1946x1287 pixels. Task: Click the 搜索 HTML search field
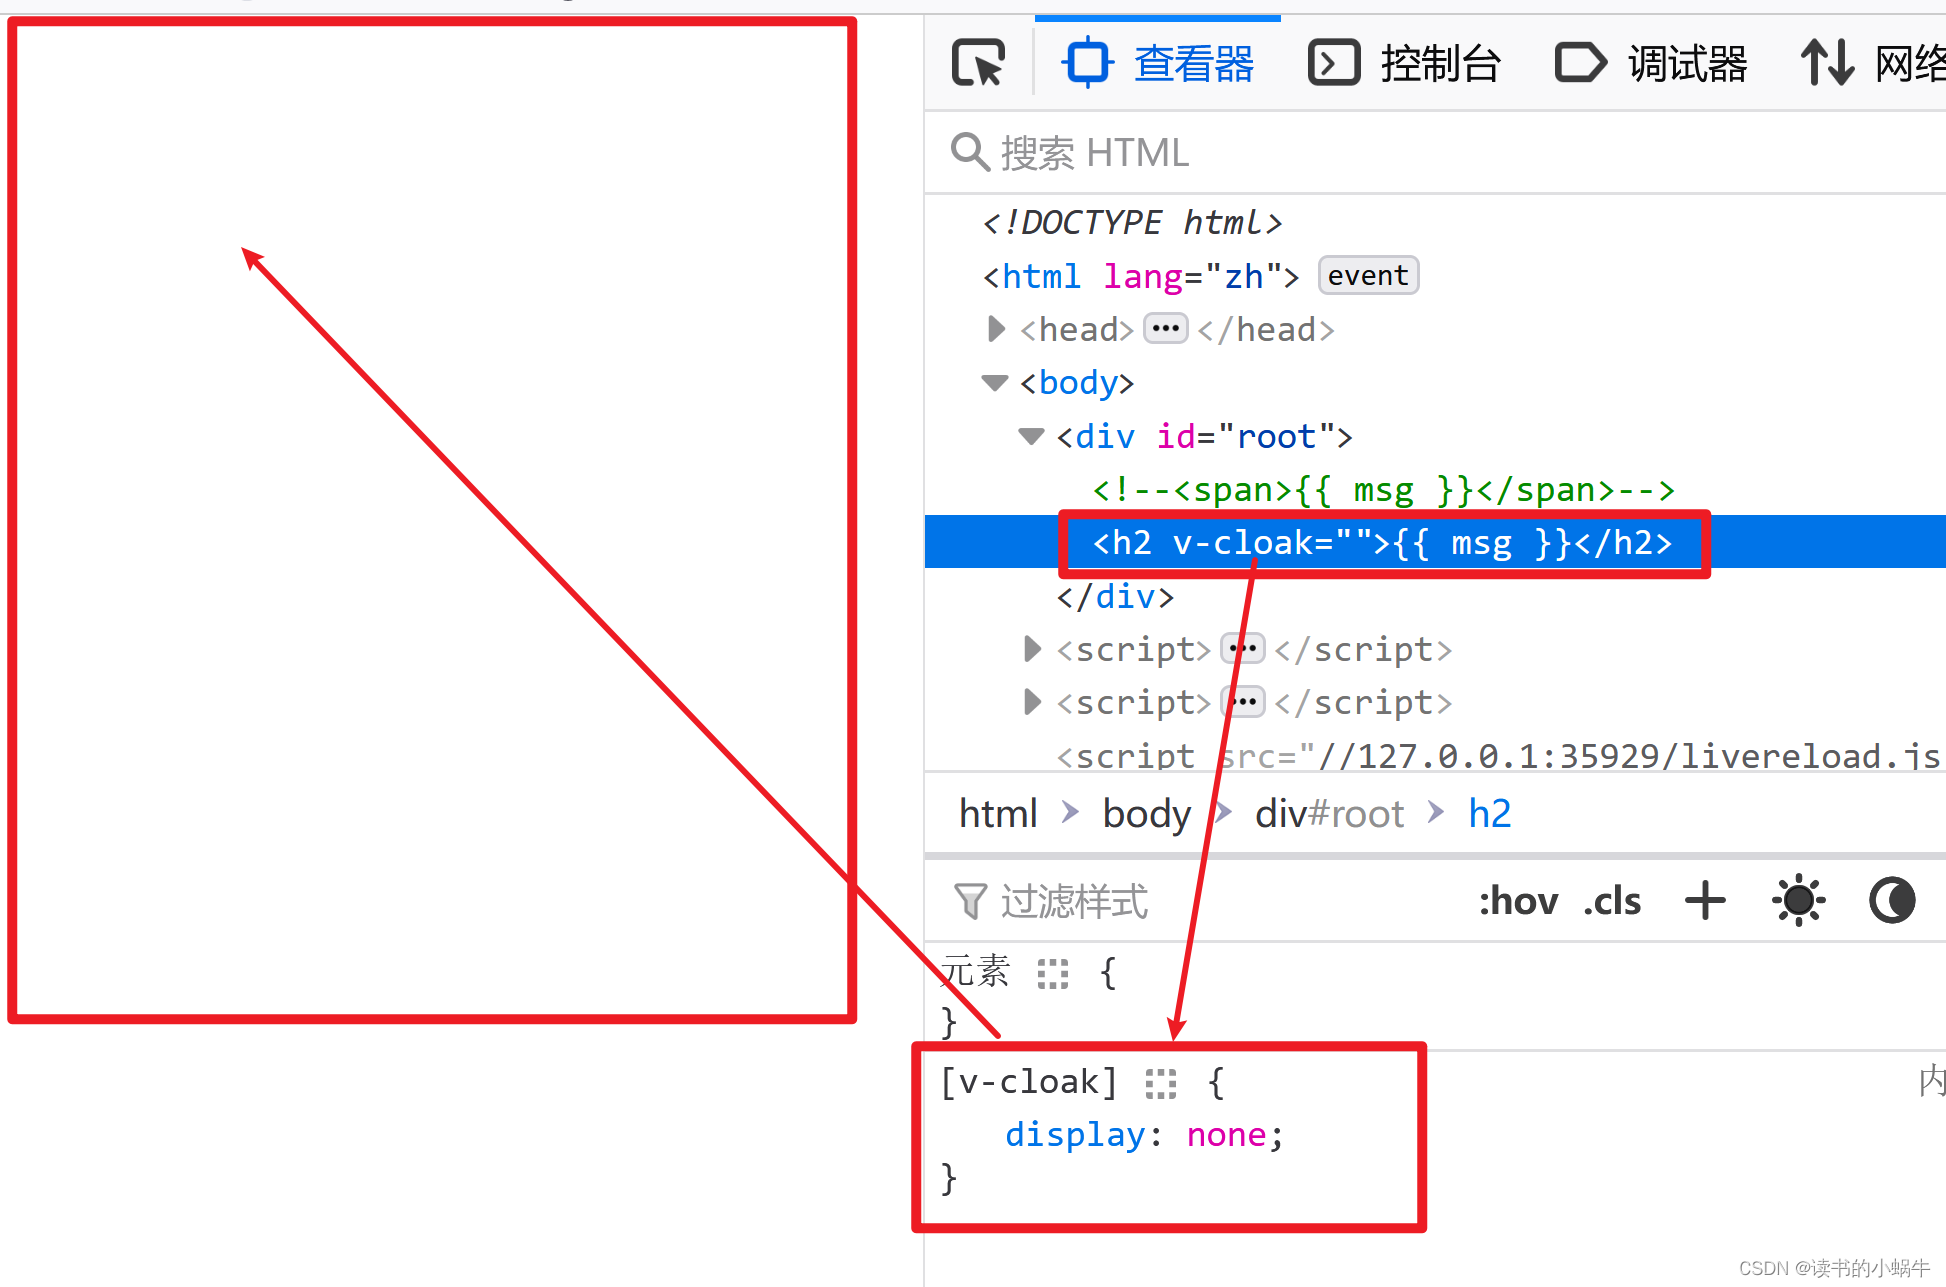(x=1094, y=153)
